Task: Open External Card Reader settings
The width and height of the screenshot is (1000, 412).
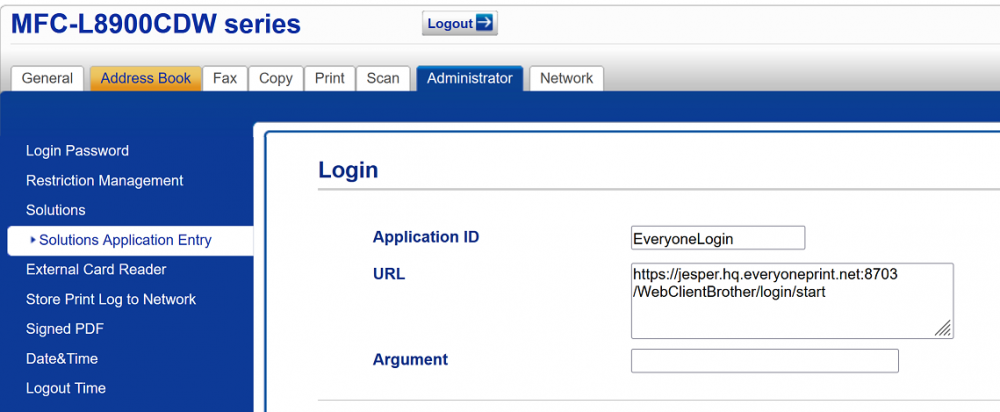Action: click(96, 269)
